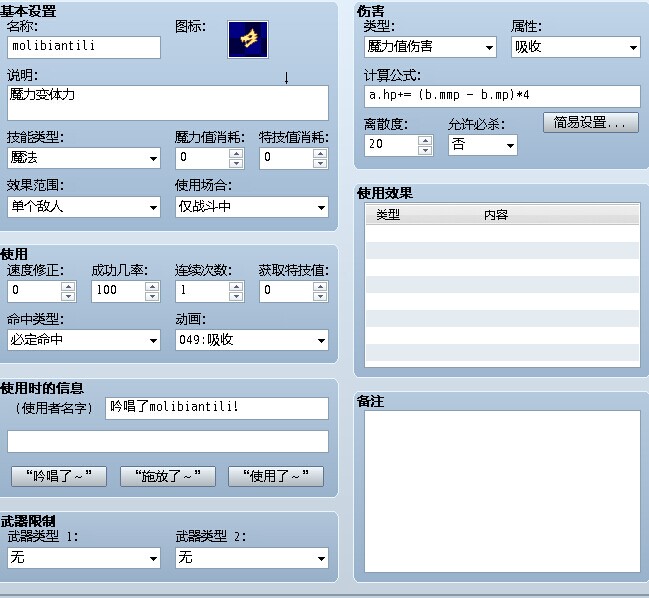Click the “施放了～” message template button
The width and height of the screenshot is (649, 598).
(x=168, y=476)
